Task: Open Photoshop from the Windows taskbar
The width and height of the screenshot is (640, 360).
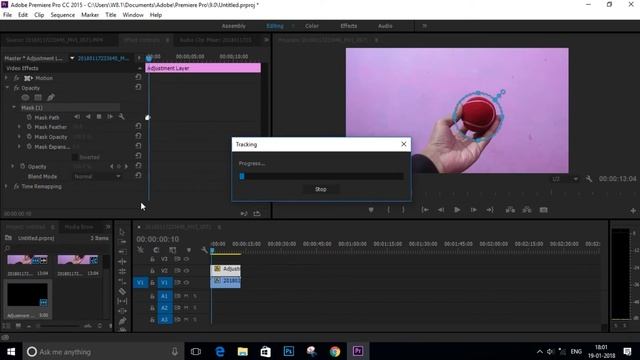Action: click(289, 351)
